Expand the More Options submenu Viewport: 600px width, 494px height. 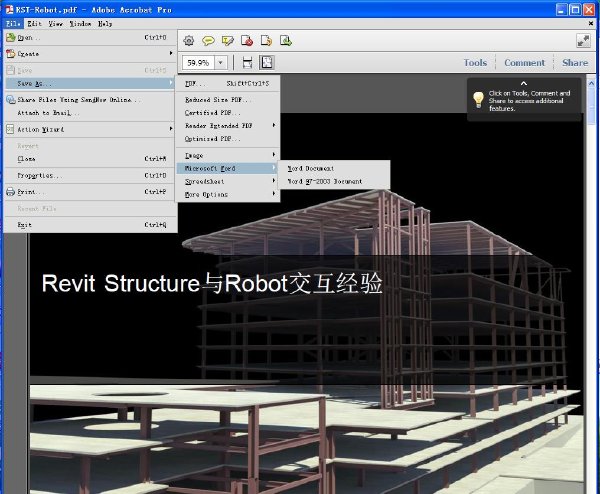[x=228, y=194]
